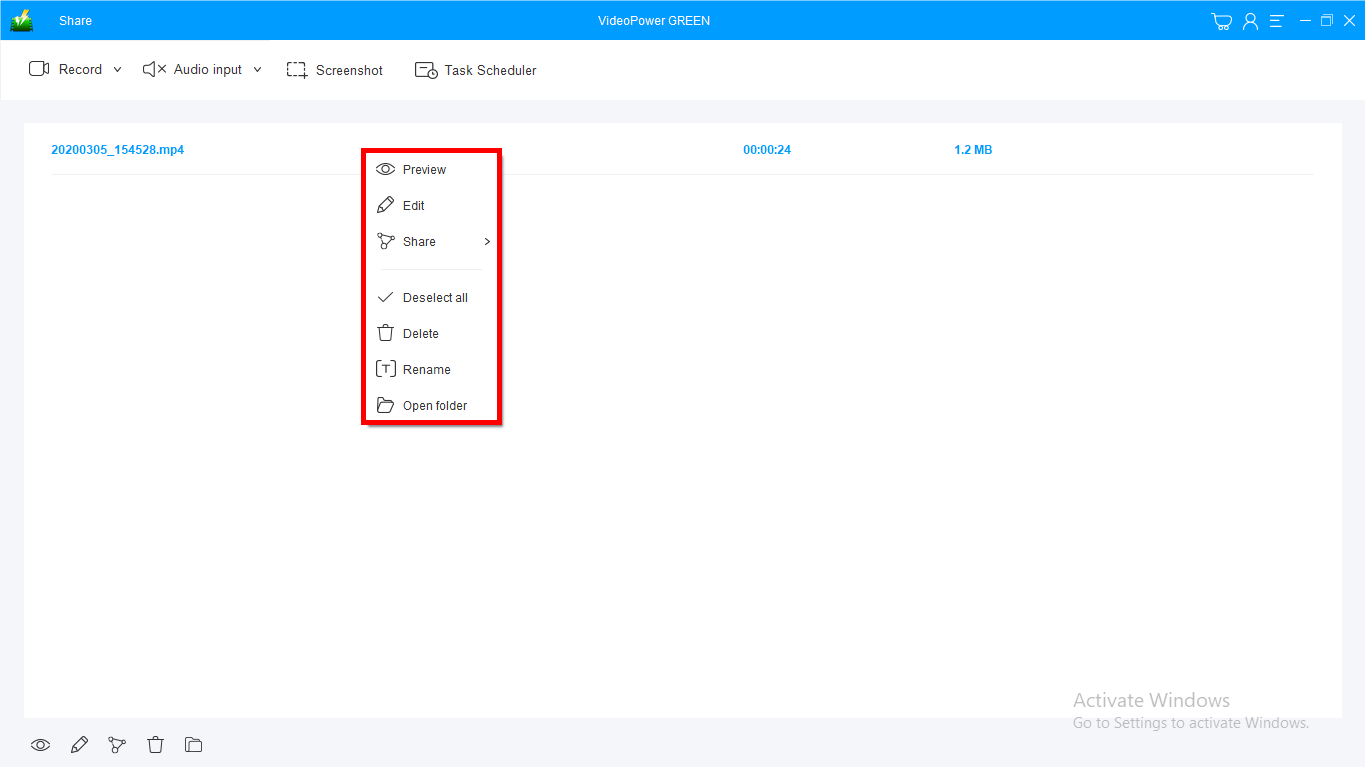Click the Screenshot tool in toolbar
The width and height of the screenshot is (1365, 767).
tap(335, 70)
